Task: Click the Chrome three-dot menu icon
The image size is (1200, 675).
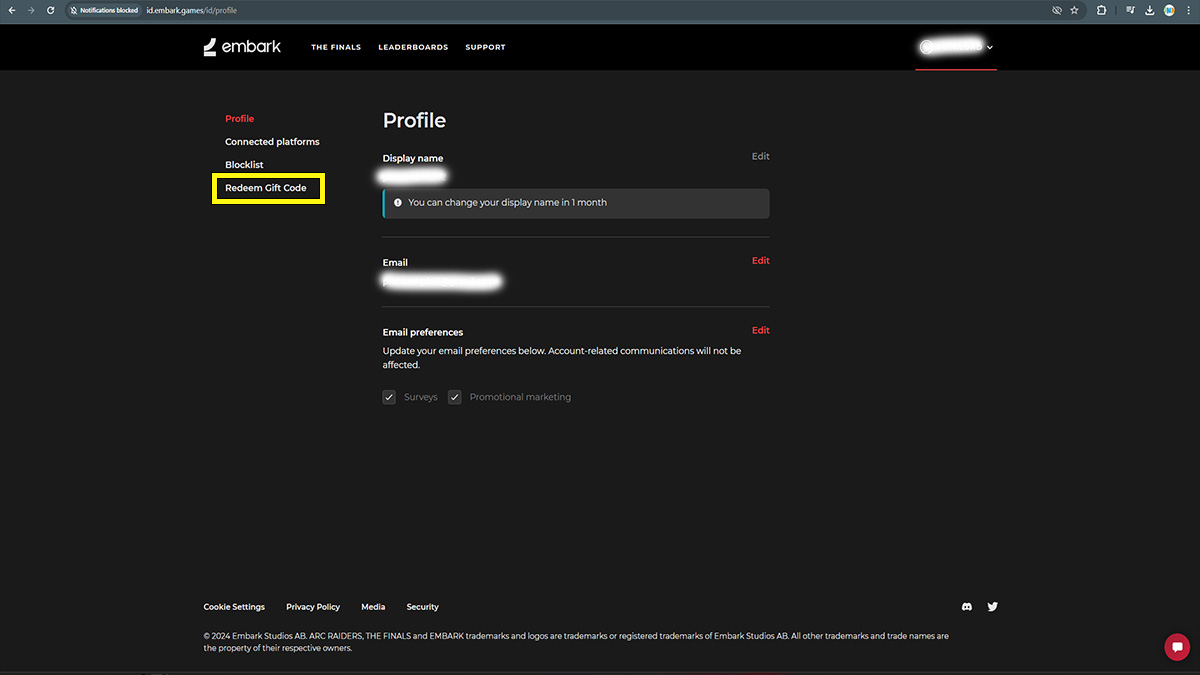Action: coord(1187,10)
